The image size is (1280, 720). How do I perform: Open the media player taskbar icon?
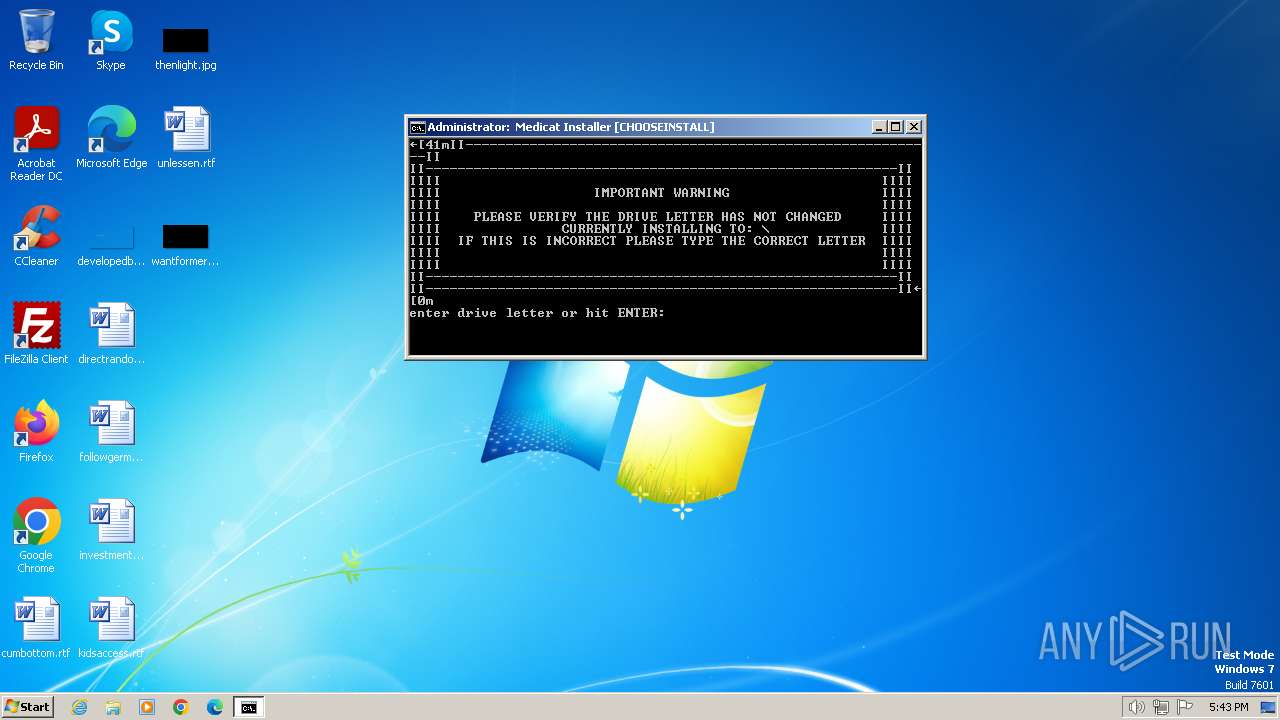pyautogui.click(x=147, y=707)
